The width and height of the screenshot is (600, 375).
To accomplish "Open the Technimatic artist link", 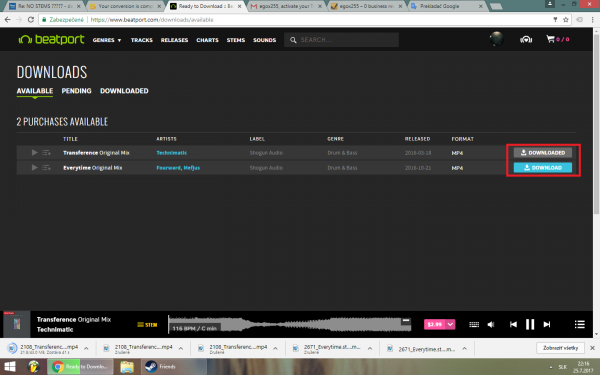I will 172,153.
